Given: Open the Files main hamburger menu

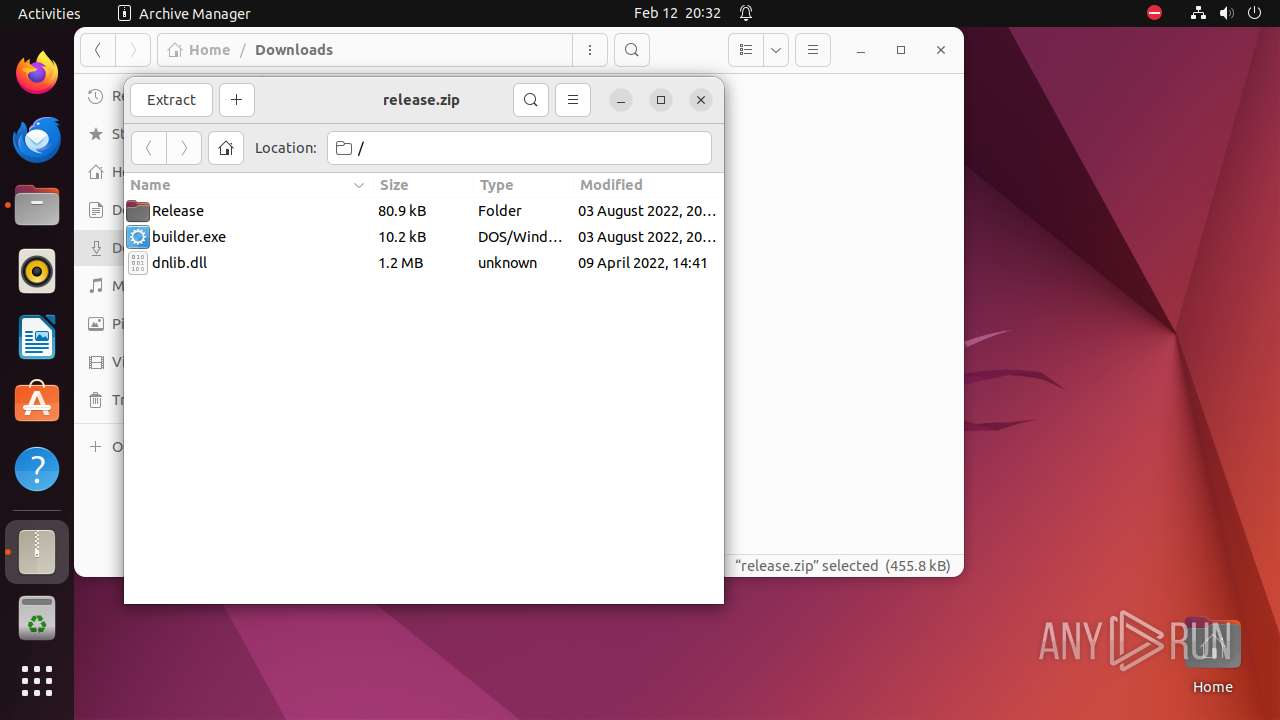Looking at the screenshot, I should [813, 50].
